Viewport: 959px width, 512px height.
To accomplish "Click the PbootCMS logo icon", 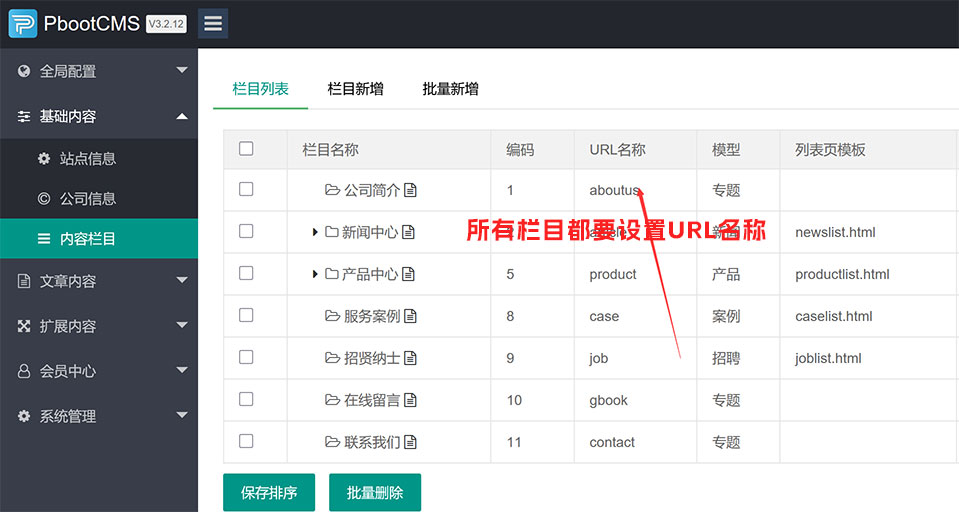I will point(22,23).
